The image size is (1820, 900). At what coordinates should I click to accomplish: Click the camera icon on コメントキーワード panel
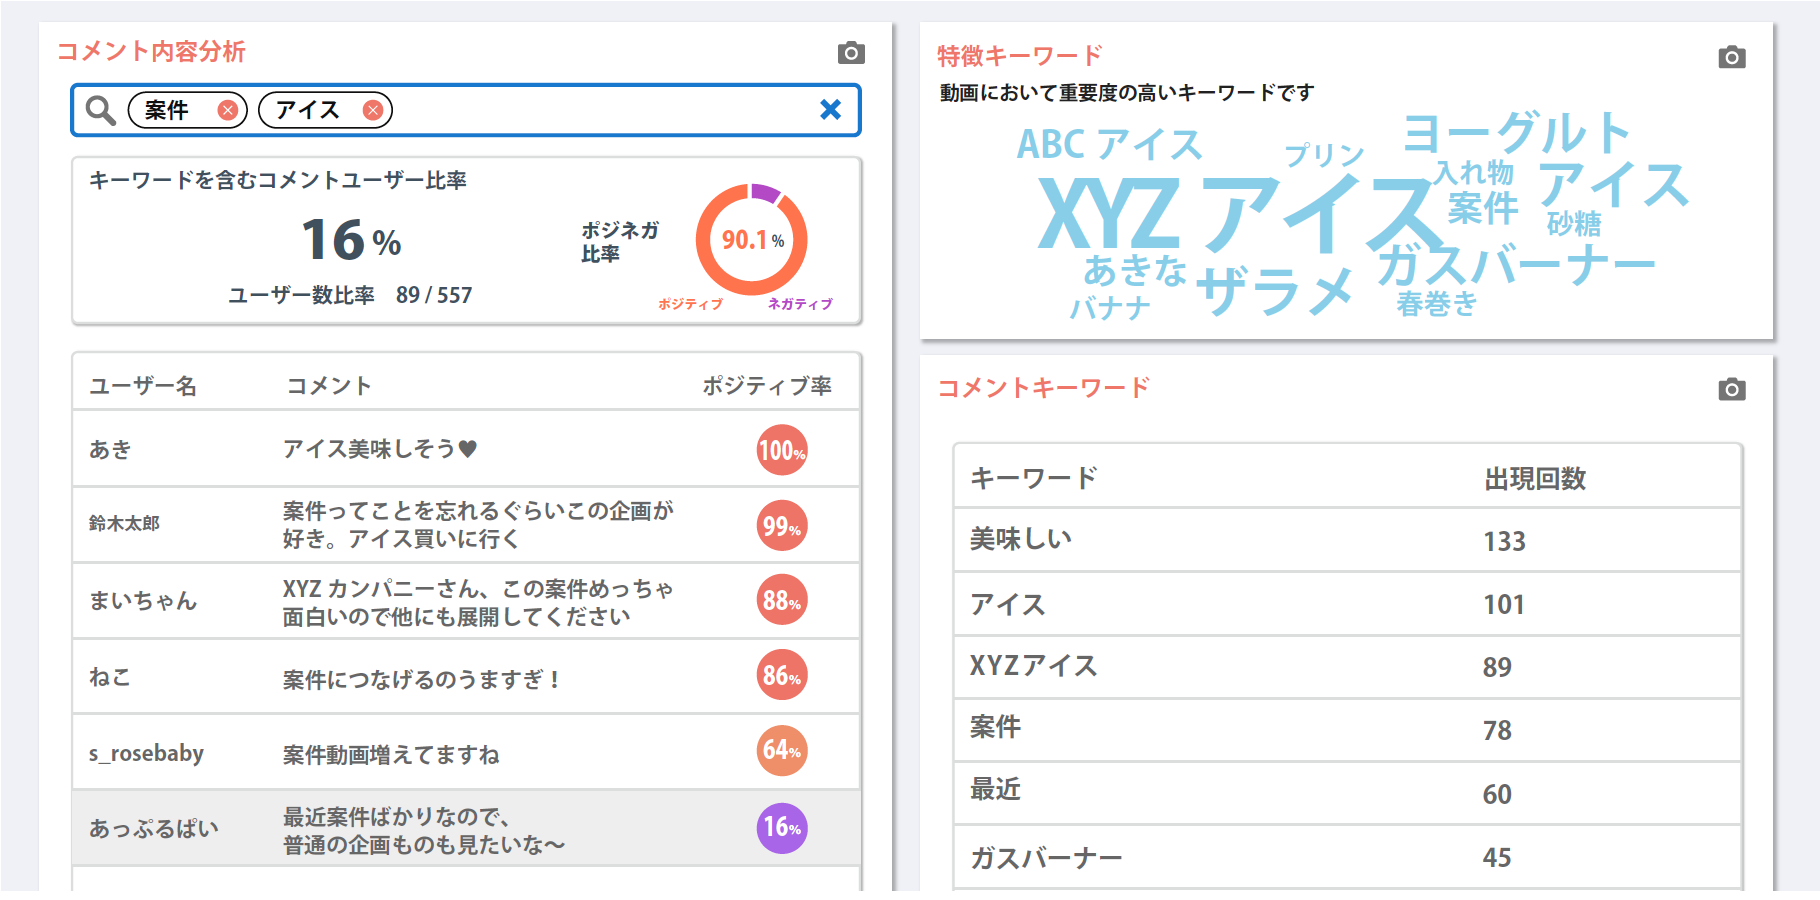(x=1734, y=390)
